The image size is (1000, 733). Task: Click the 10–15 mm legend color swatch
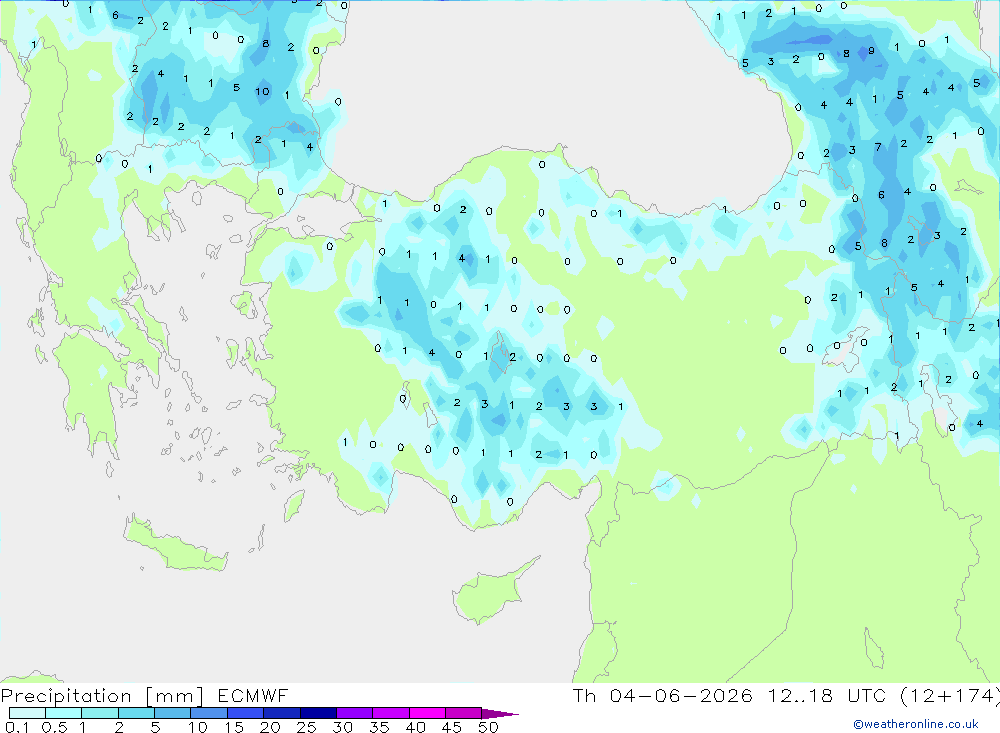[209, 713]
